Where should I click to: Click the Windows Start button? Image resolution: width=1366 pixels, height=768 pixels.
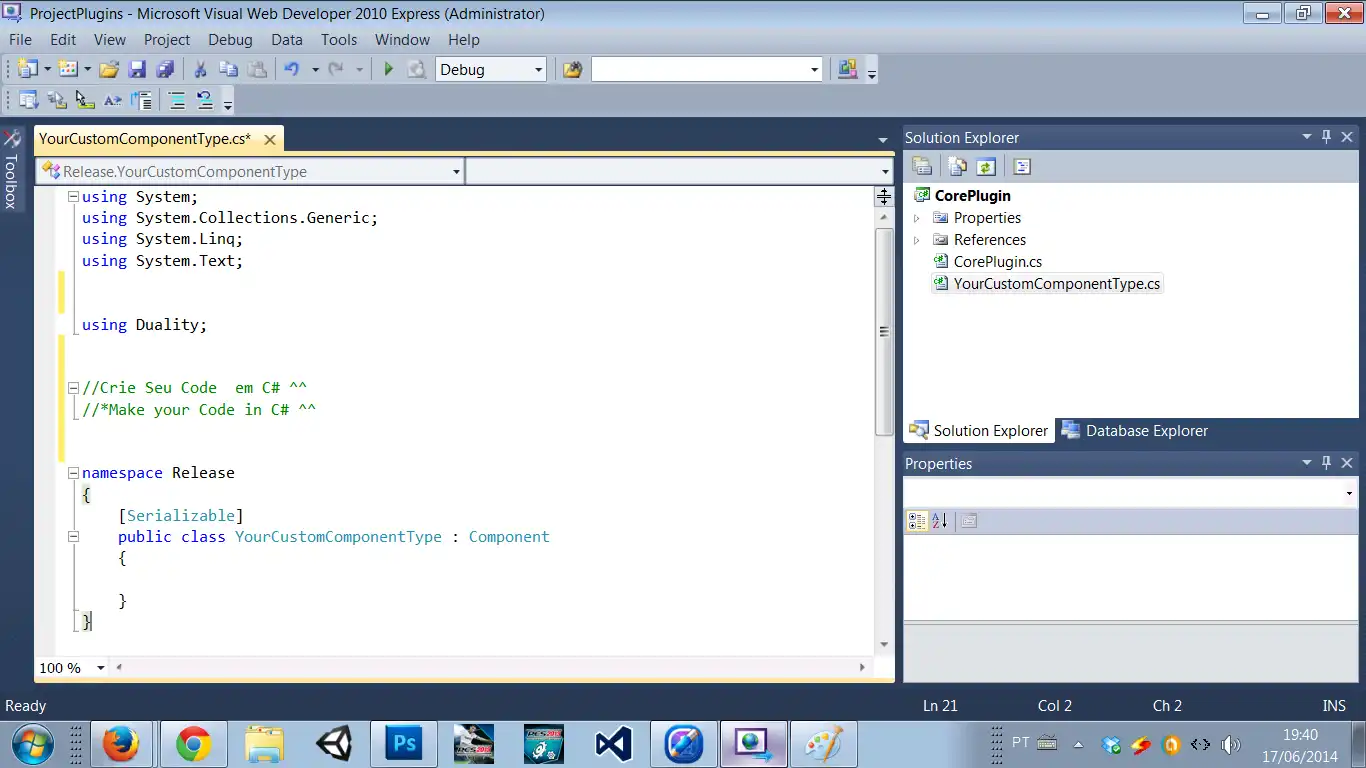[x=33, y=744]
